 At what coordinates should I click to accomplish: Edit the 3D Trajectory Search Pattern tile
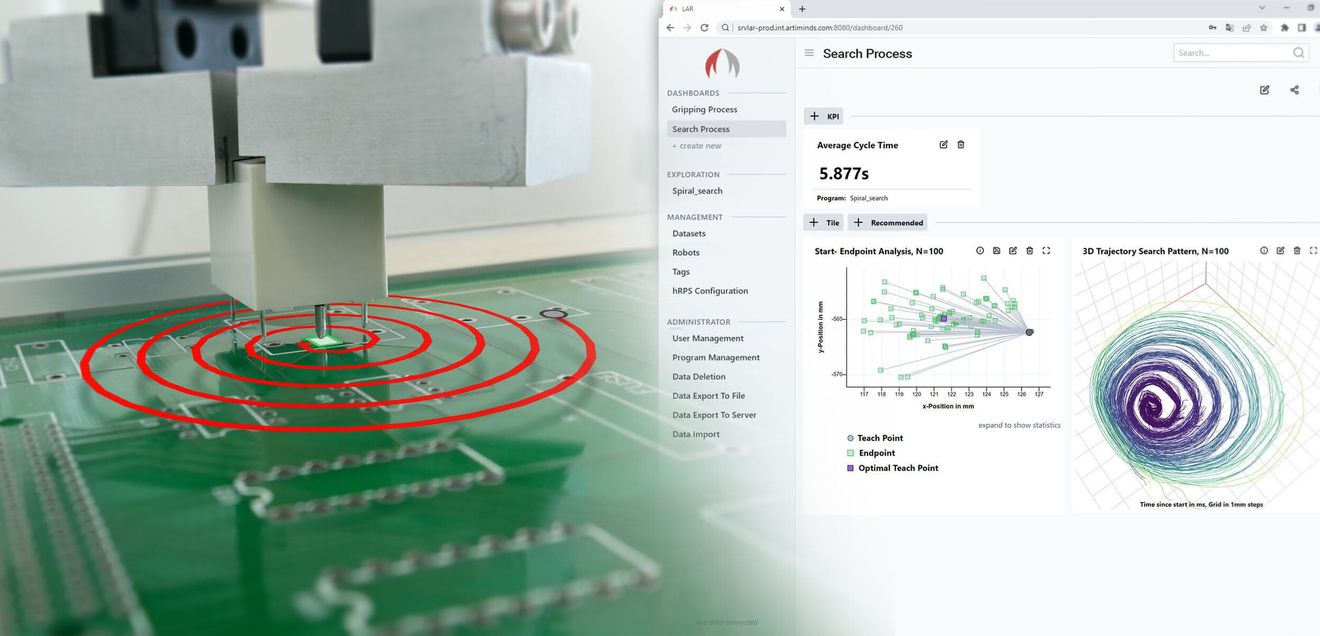point(1280,251)
